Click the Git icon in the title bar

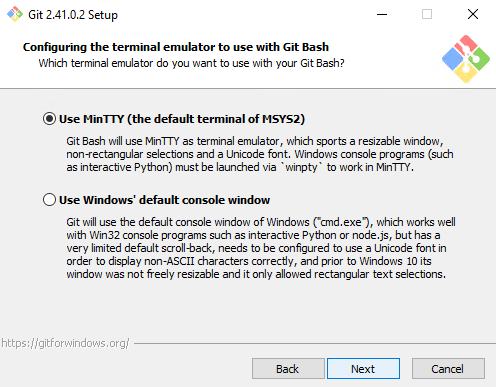coord(15,14)
